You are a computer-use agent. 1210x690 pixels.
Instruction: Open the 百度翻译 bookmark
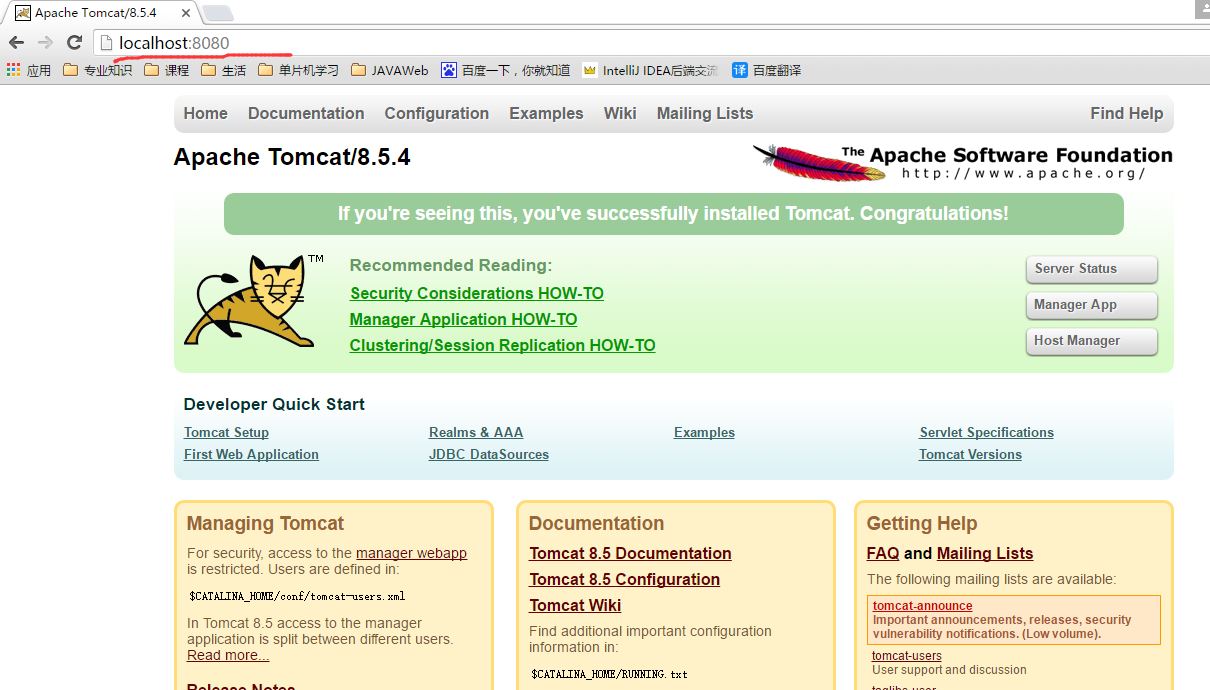pos(766,70)
